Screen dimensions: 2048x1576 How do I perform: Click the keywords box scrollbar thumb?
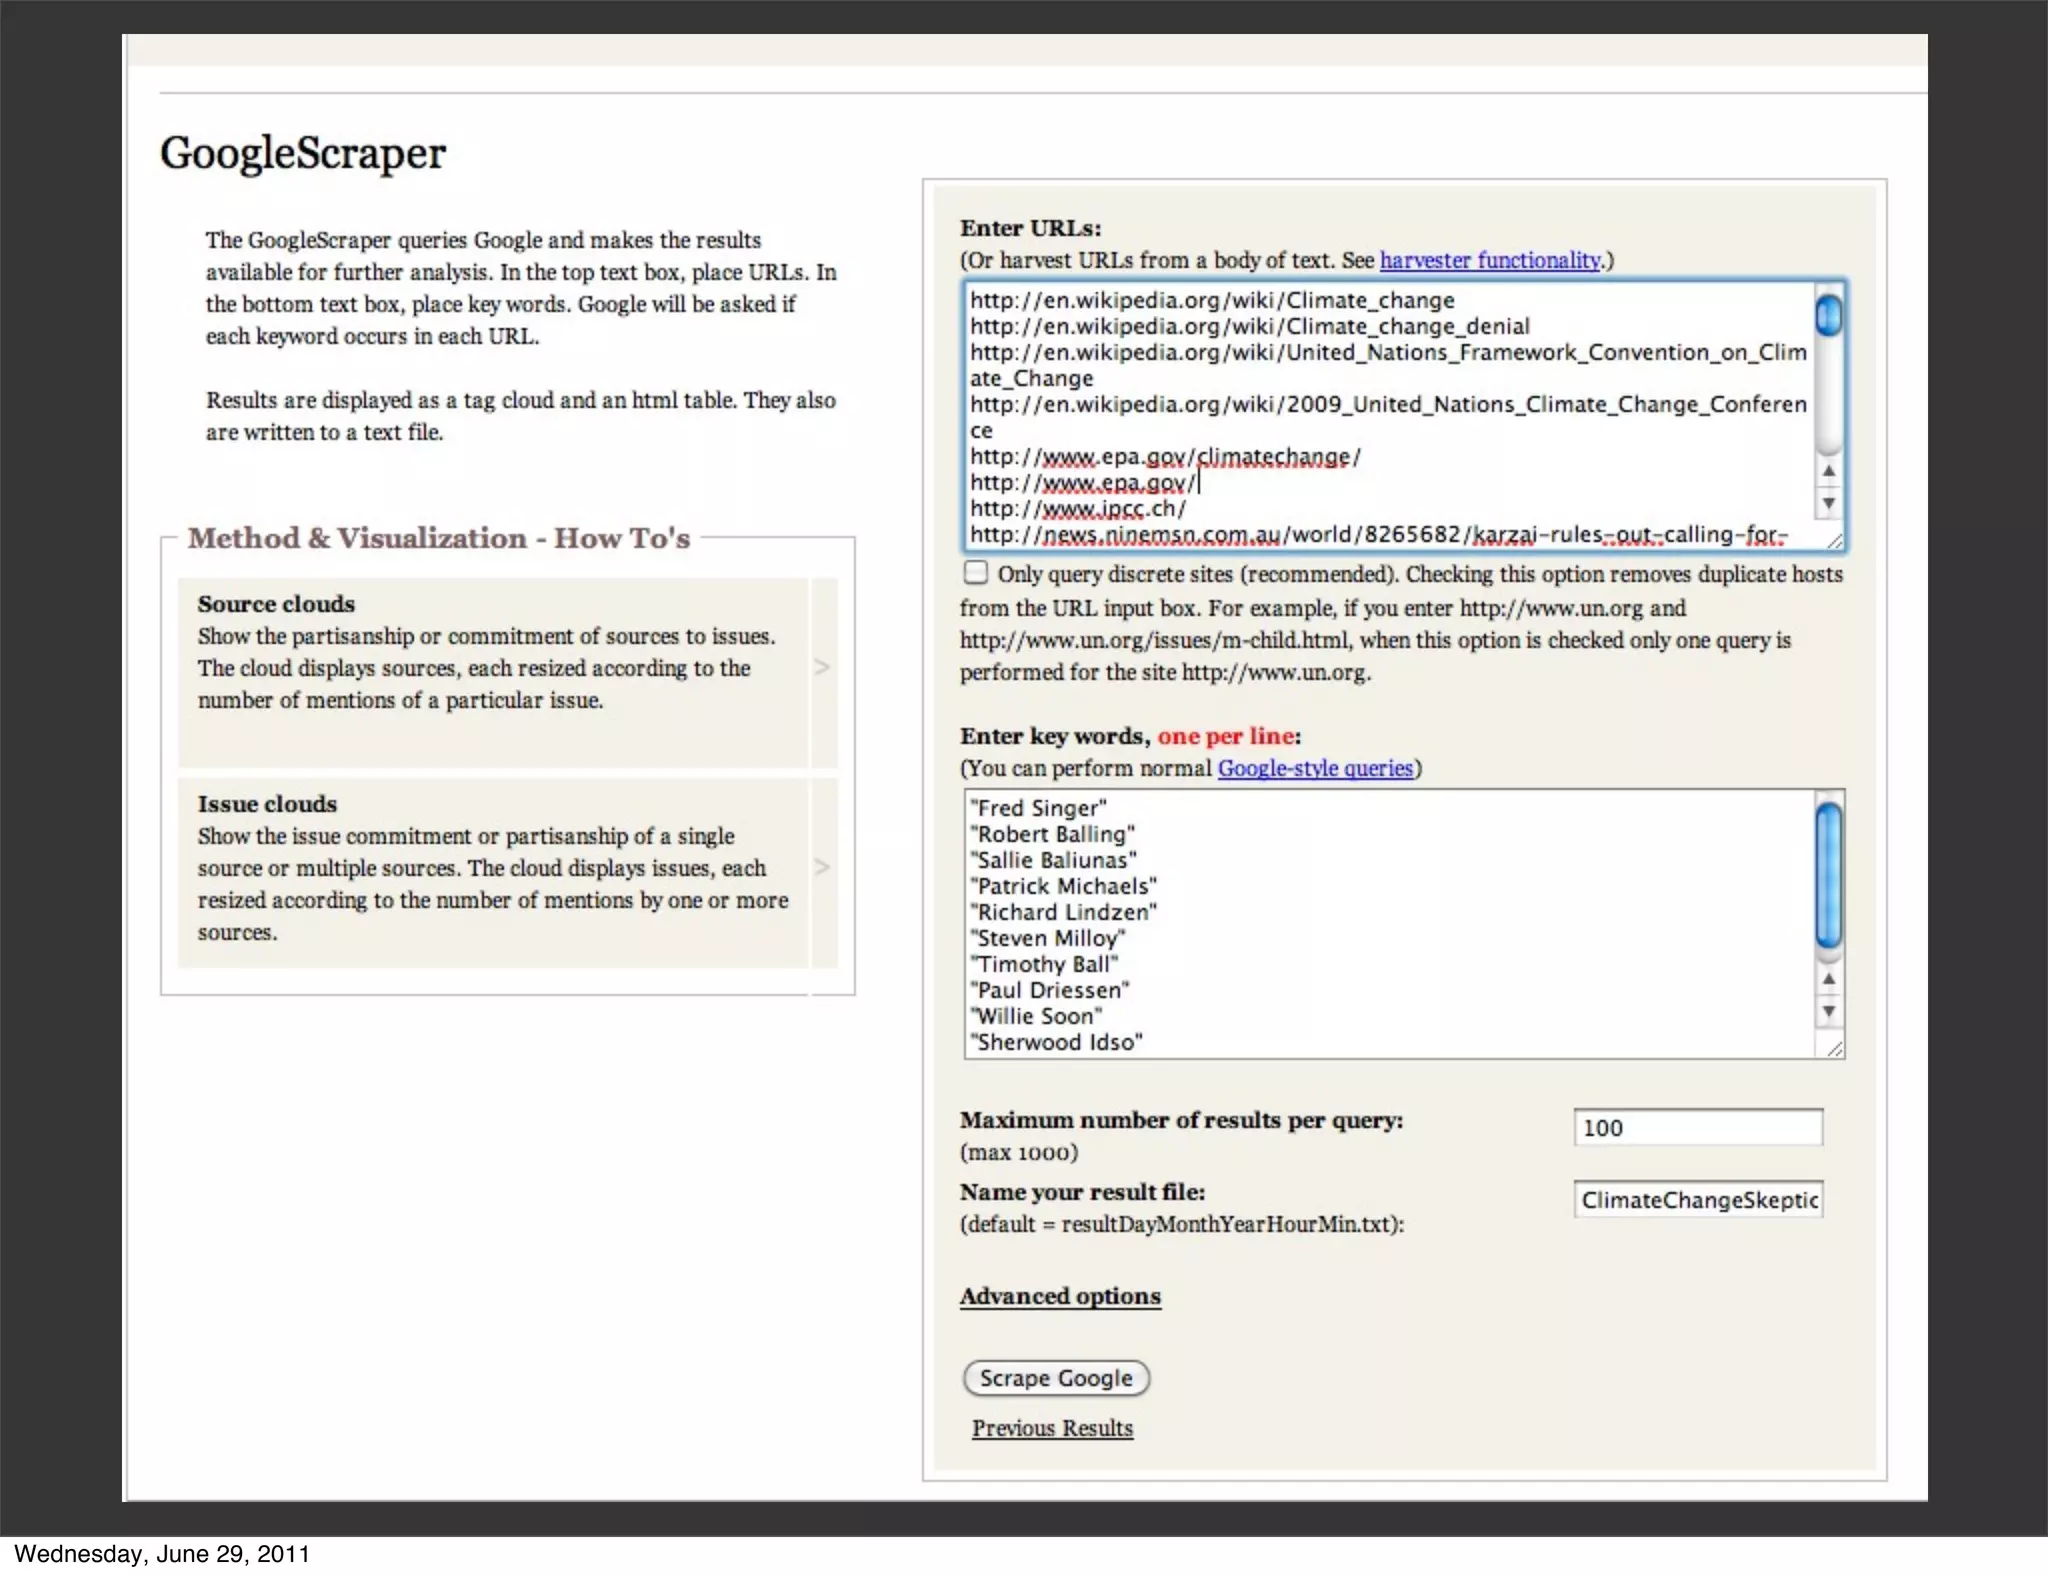(1828, 875)
